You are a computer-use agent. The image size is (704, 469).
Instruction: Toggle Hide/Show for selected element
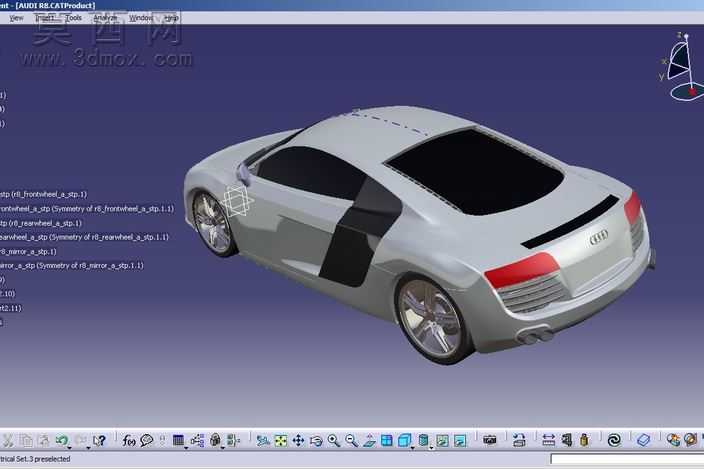442,441
